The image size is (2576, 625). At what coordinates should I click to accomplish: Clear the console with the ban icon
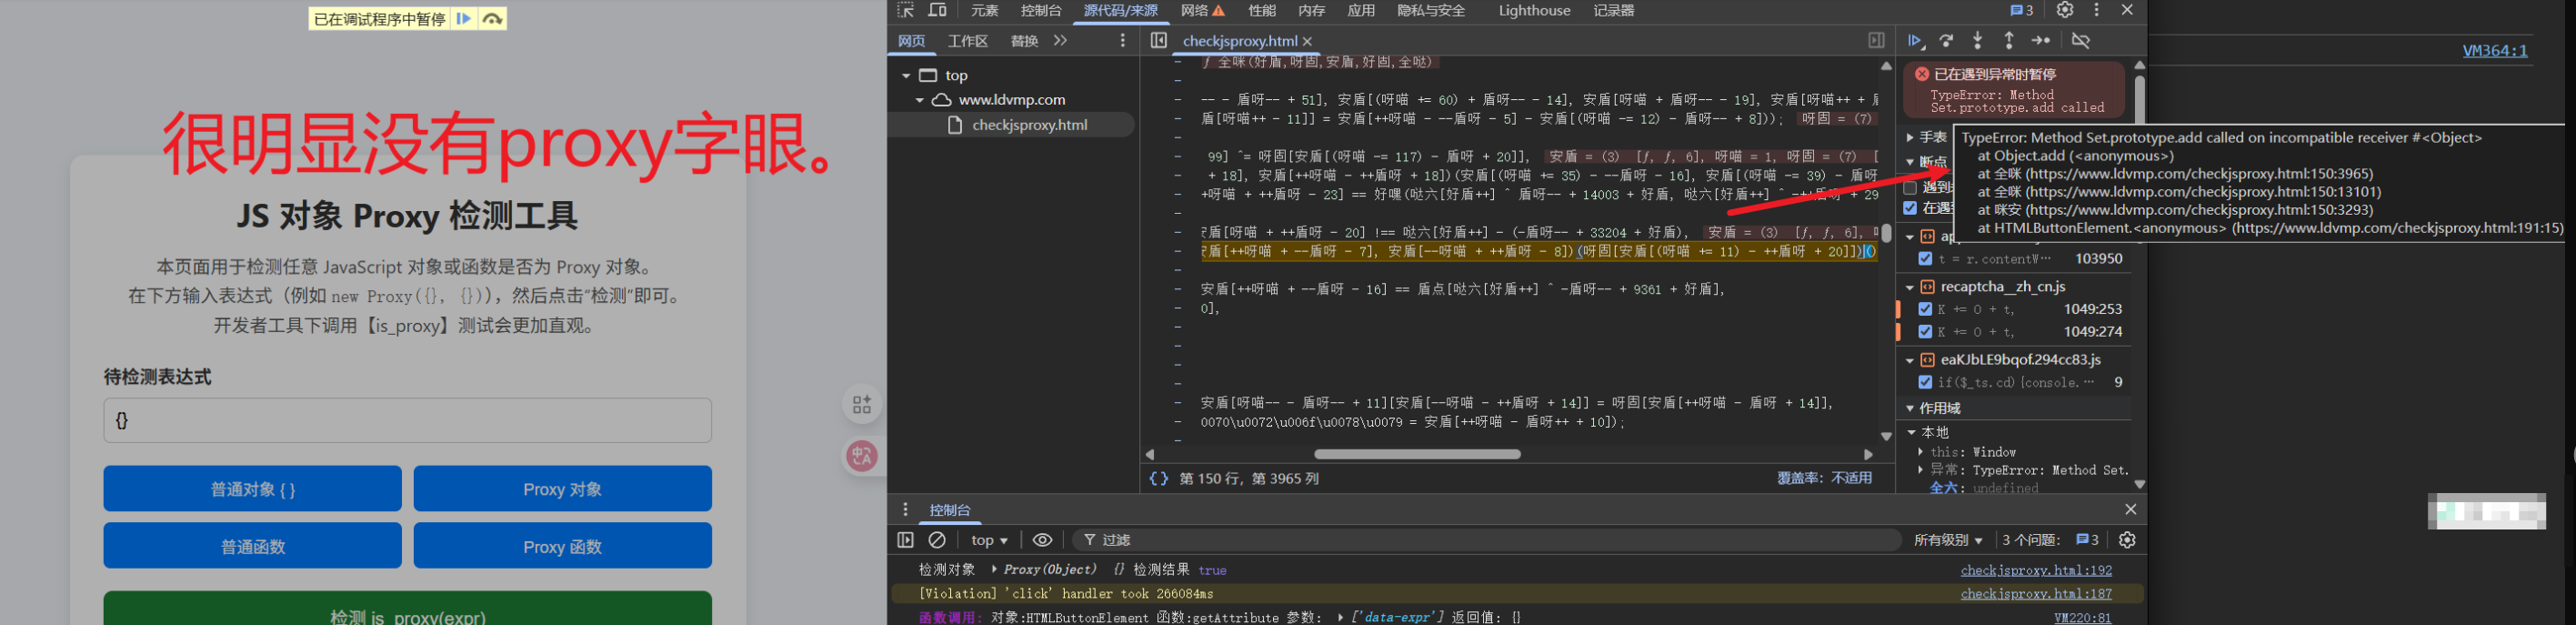[x=937, y=540]
